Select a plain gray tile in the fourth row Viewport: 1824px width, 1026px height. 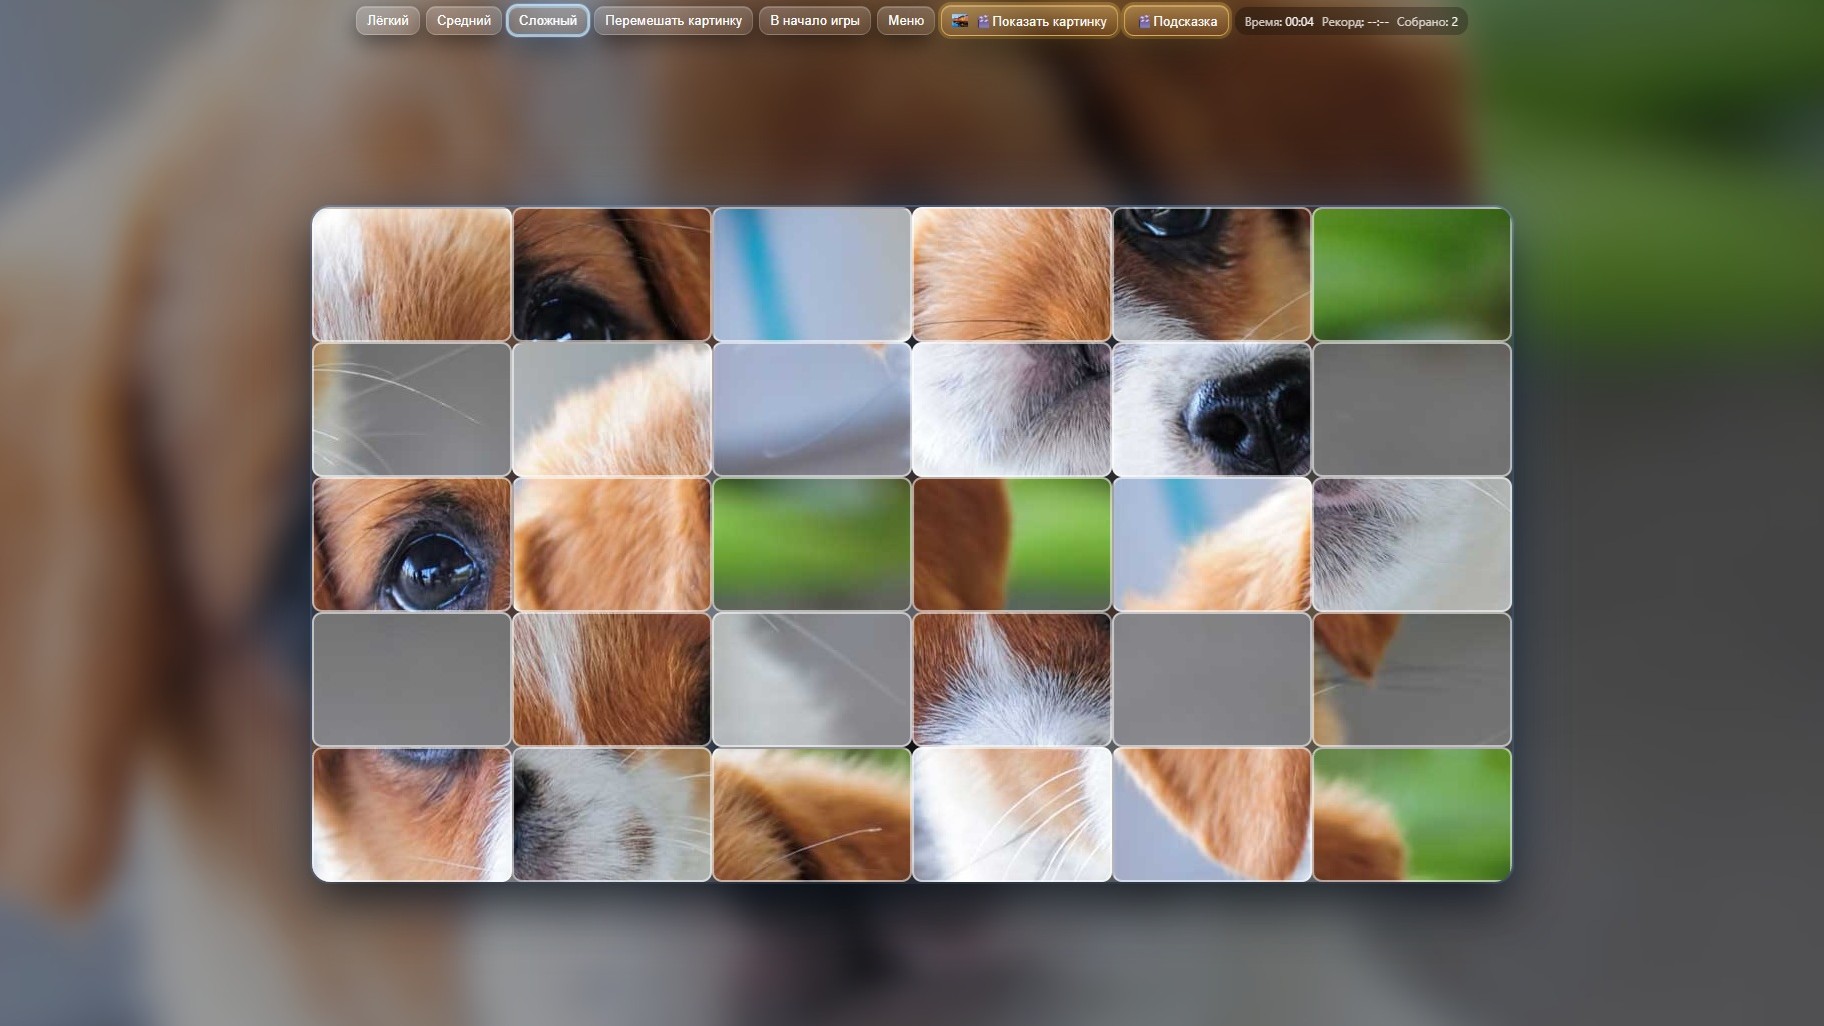[411, 679]
